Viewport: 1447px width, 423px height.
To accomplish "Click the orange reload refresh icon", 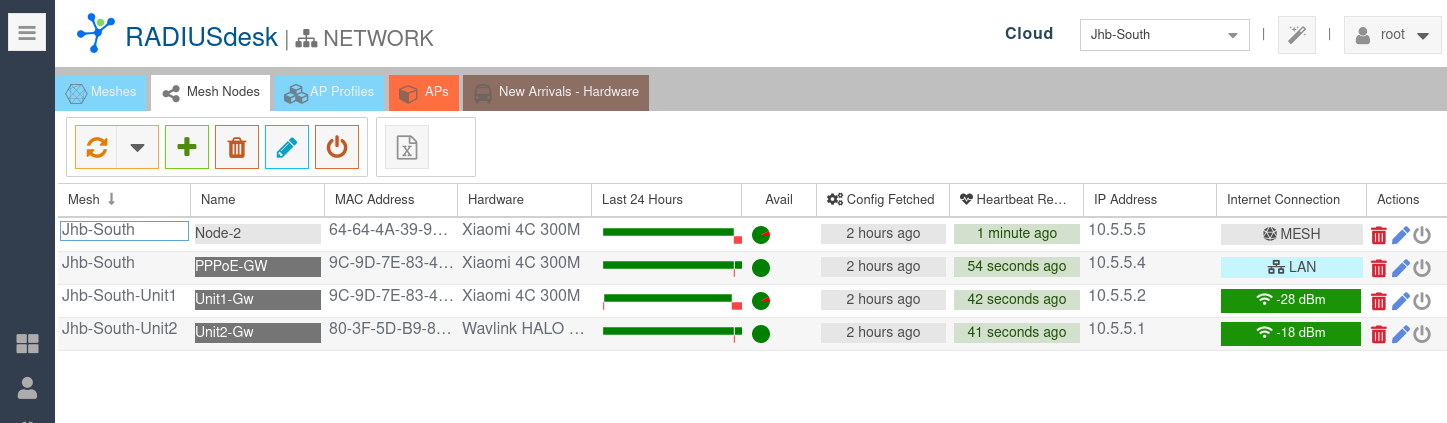I will (x=97, y=147).
